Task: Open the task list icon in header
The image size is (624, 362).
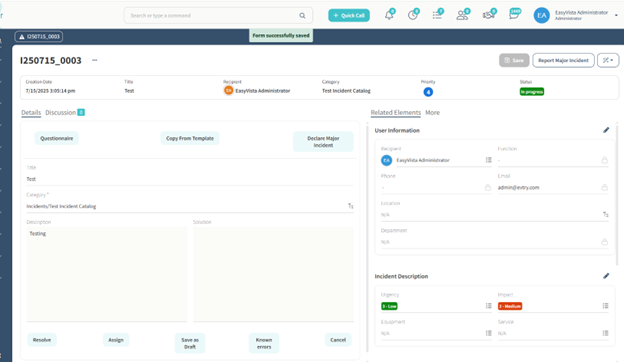Action: click(x=437, y=15)
